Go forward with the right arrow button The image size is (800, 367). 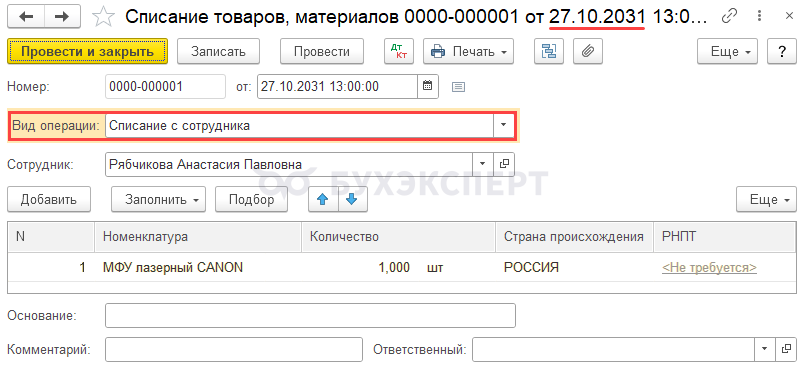63,16
